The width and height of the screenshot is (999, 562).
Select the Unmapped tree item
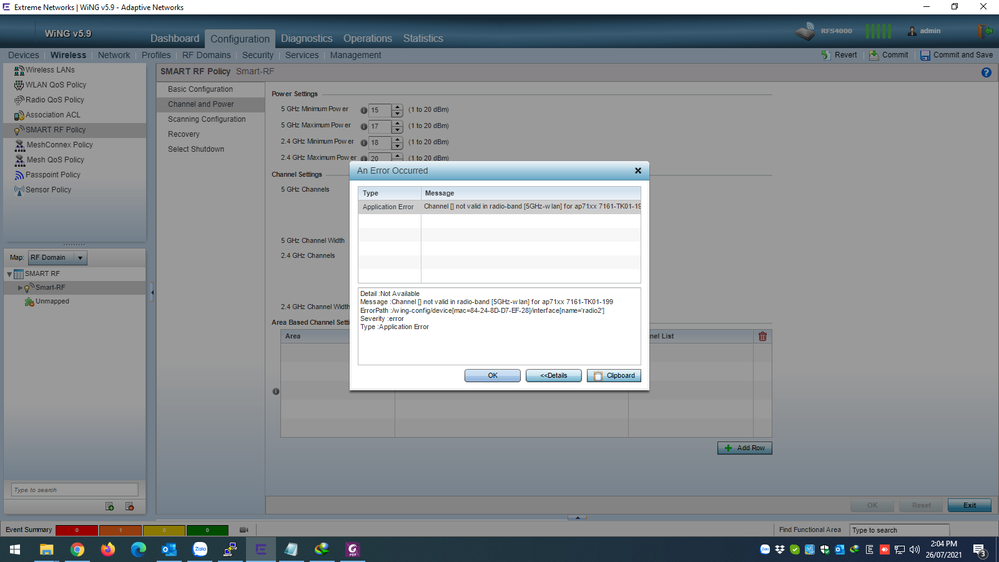(x=52, y=301)
